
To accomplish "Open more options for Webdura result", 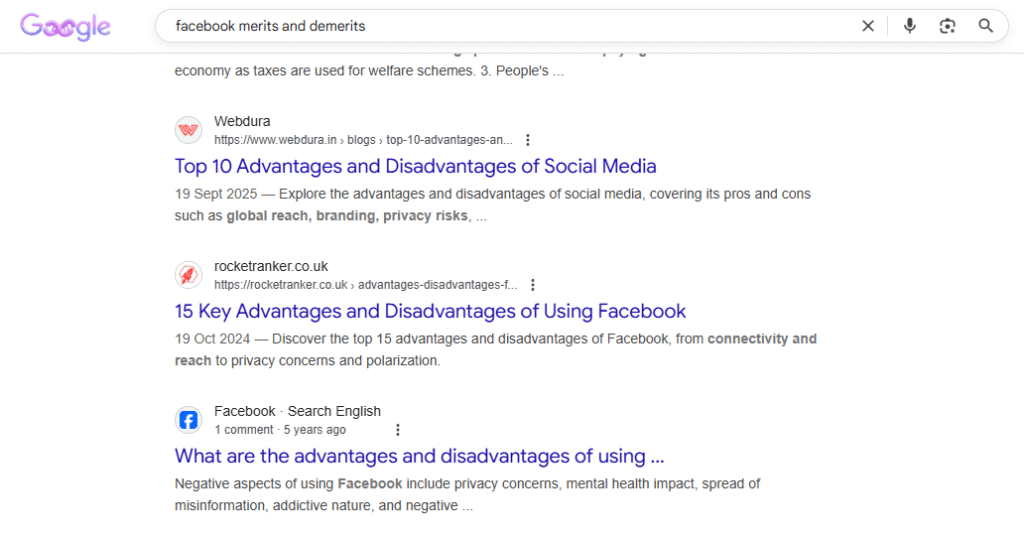I will [x=528, y=140].
